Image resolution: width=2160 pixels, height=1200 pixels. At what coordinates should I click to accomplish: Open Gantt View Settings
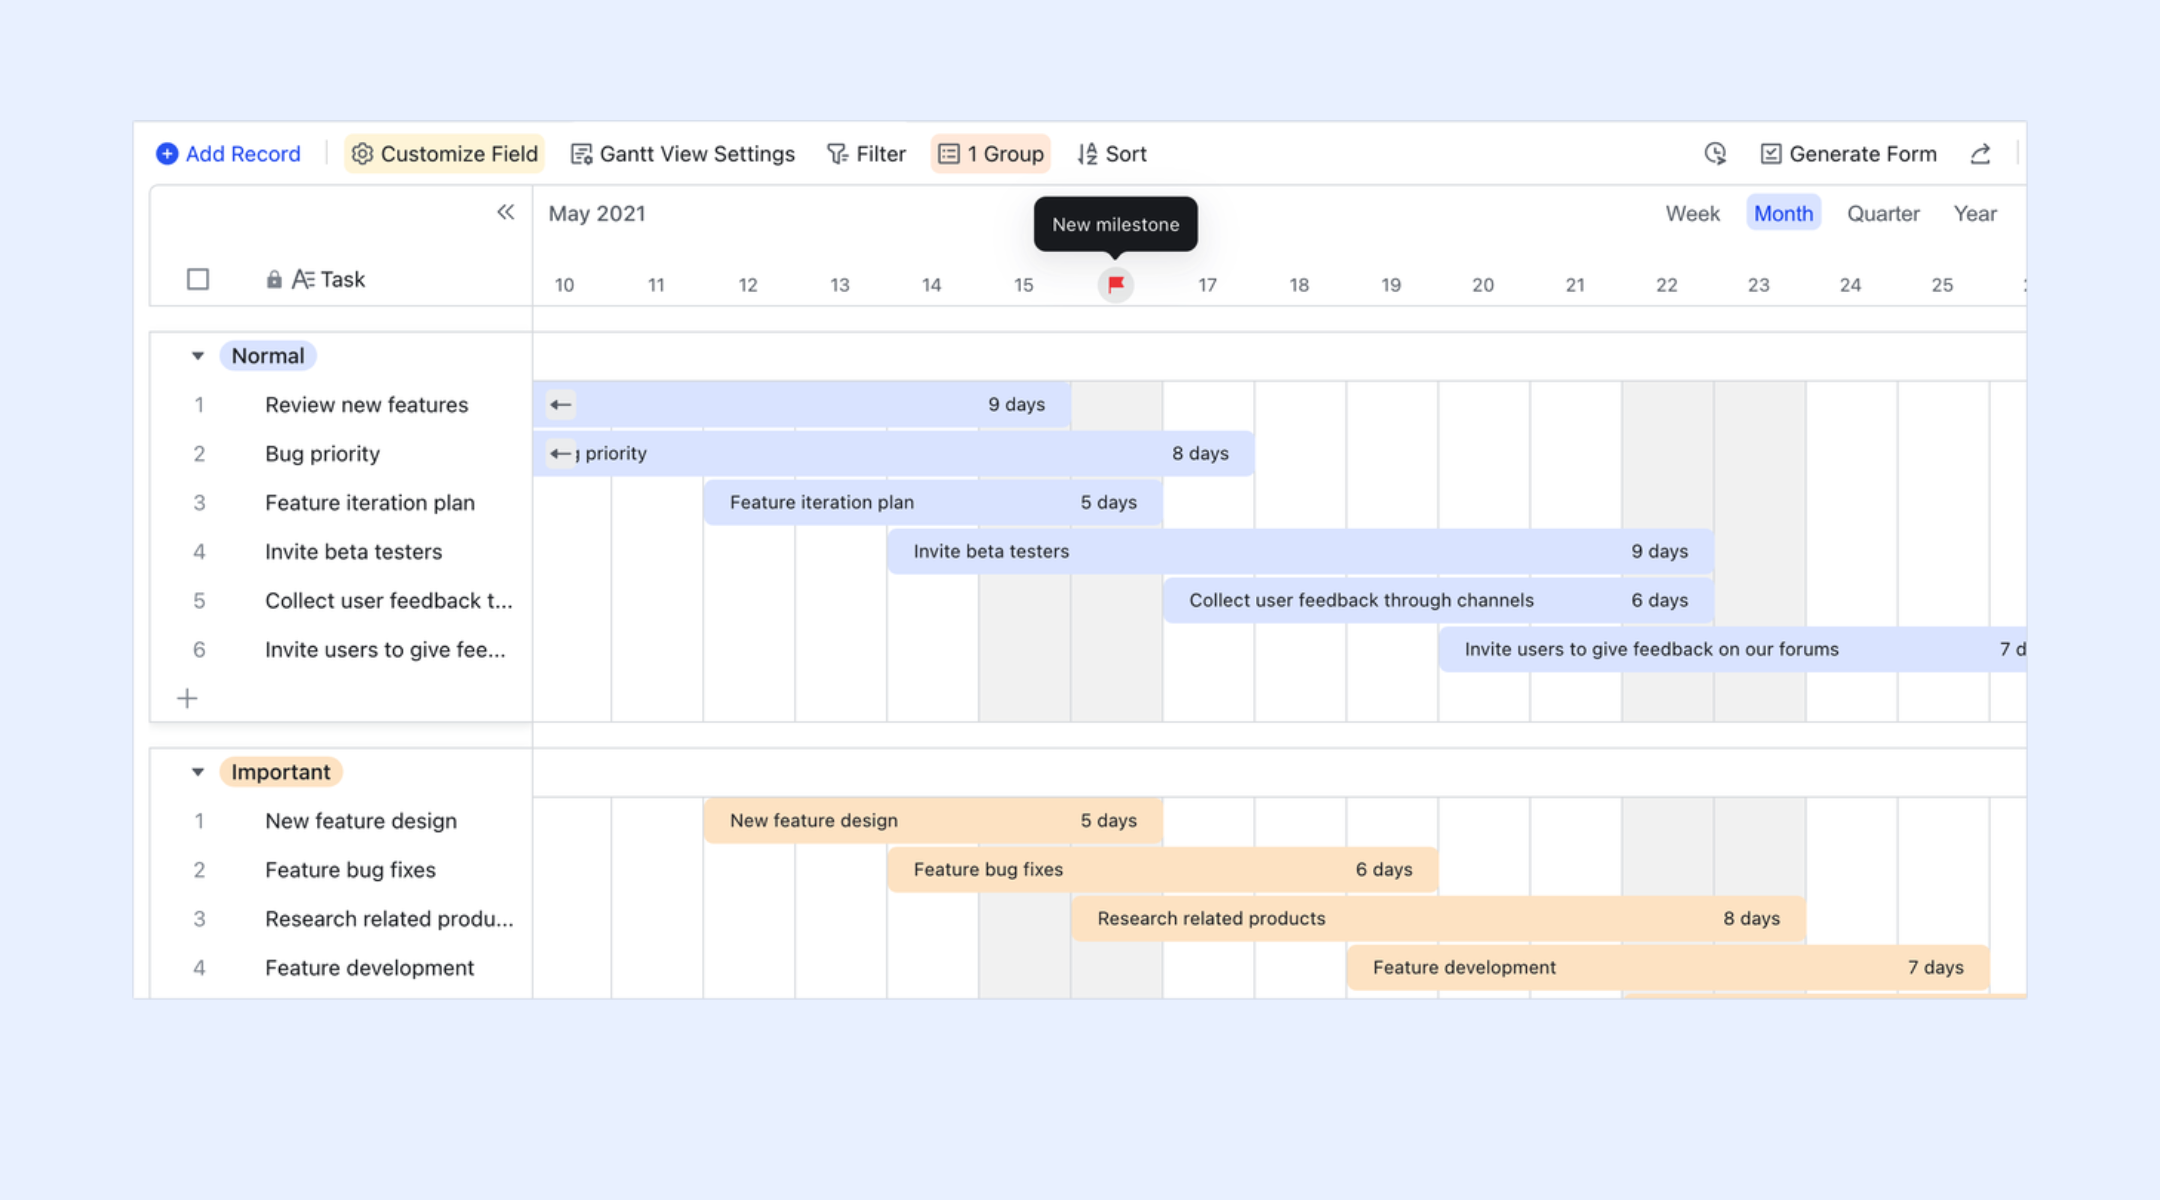683,154
